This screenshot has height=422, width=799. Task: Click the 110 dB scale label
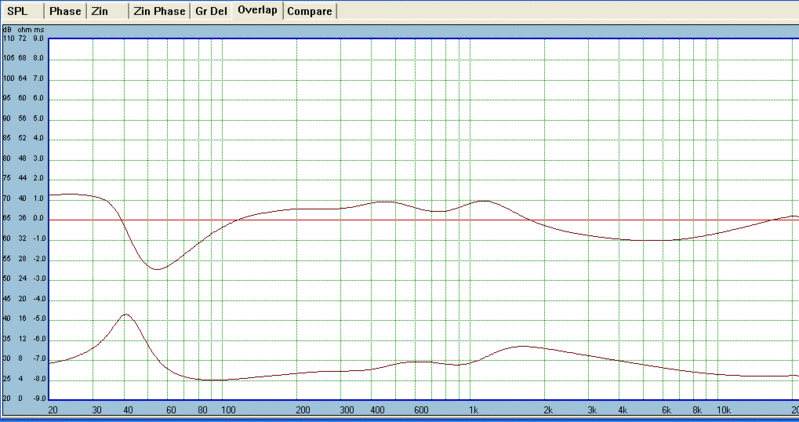pyautogui.click(x=9, y=38)
